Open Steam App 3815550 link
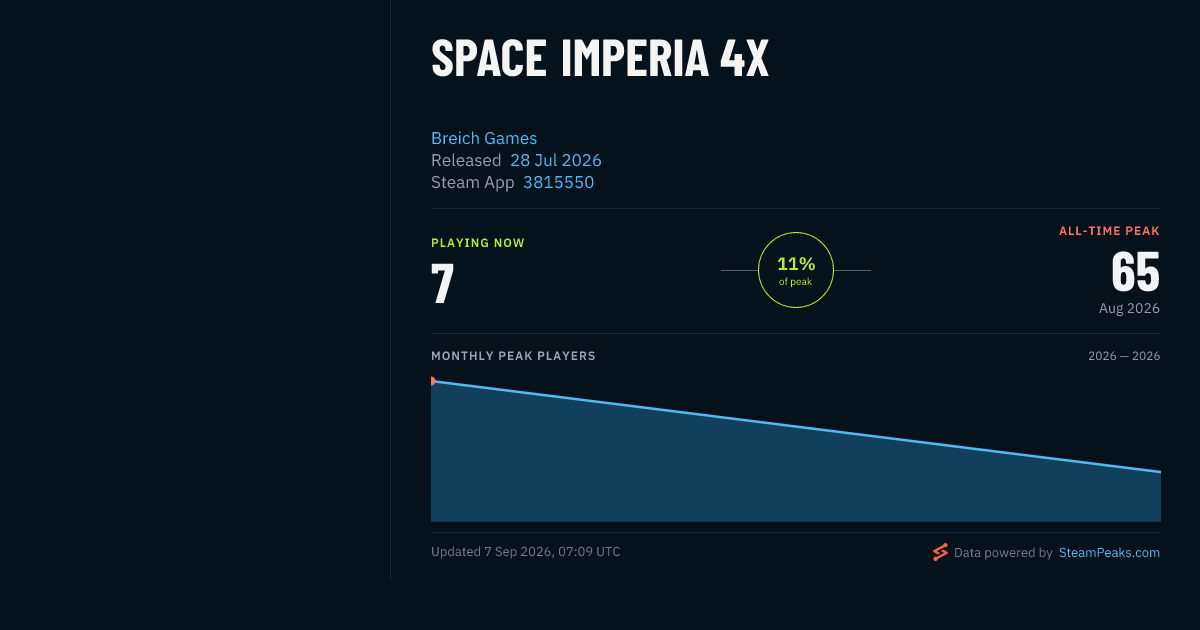 point(558,182)
